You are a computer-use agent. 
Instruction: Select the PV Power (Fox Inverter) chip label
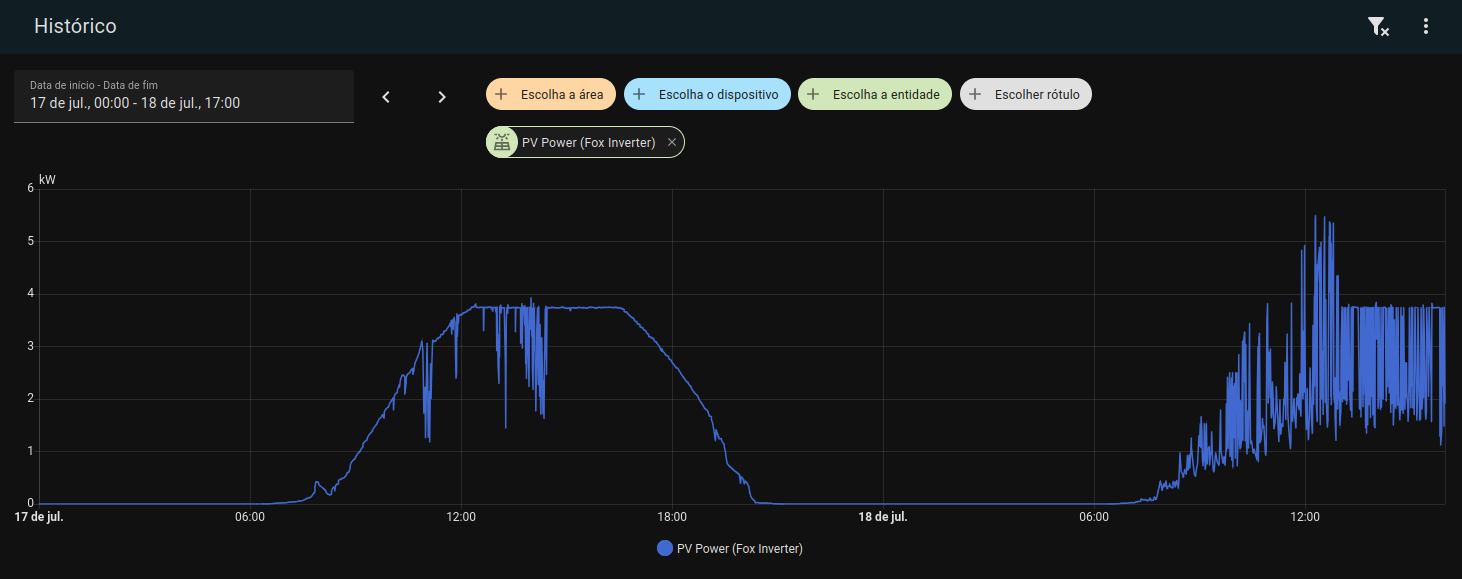click(x=589, y=143)
